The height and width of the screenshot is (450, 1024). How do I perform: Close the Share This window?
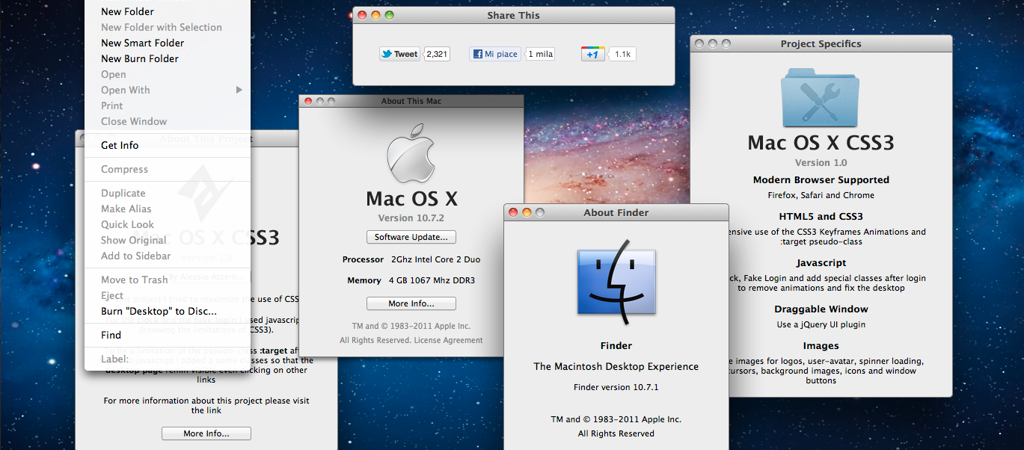362,15
